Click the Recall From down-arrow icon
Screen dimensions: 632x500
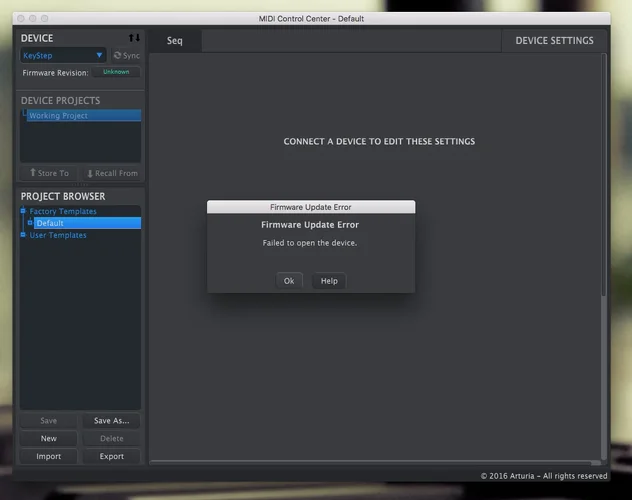90,174
